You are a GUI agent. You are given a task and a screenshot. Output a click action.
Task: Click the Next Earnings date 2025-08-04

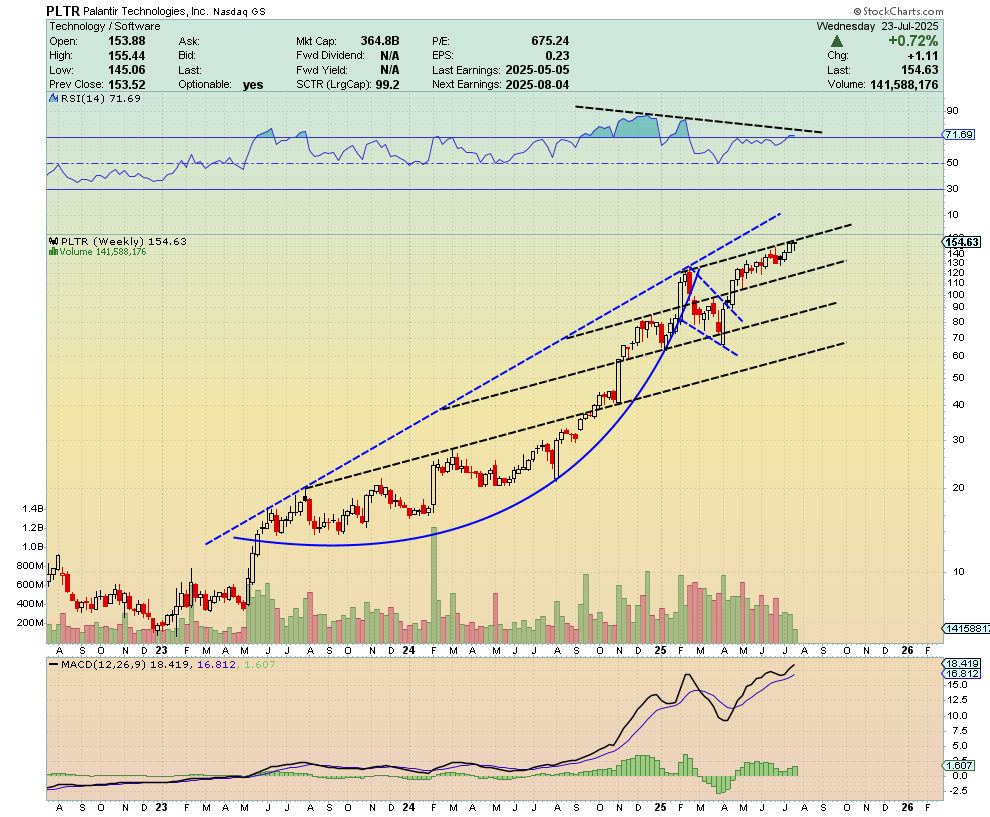click(x=537, y=85)
